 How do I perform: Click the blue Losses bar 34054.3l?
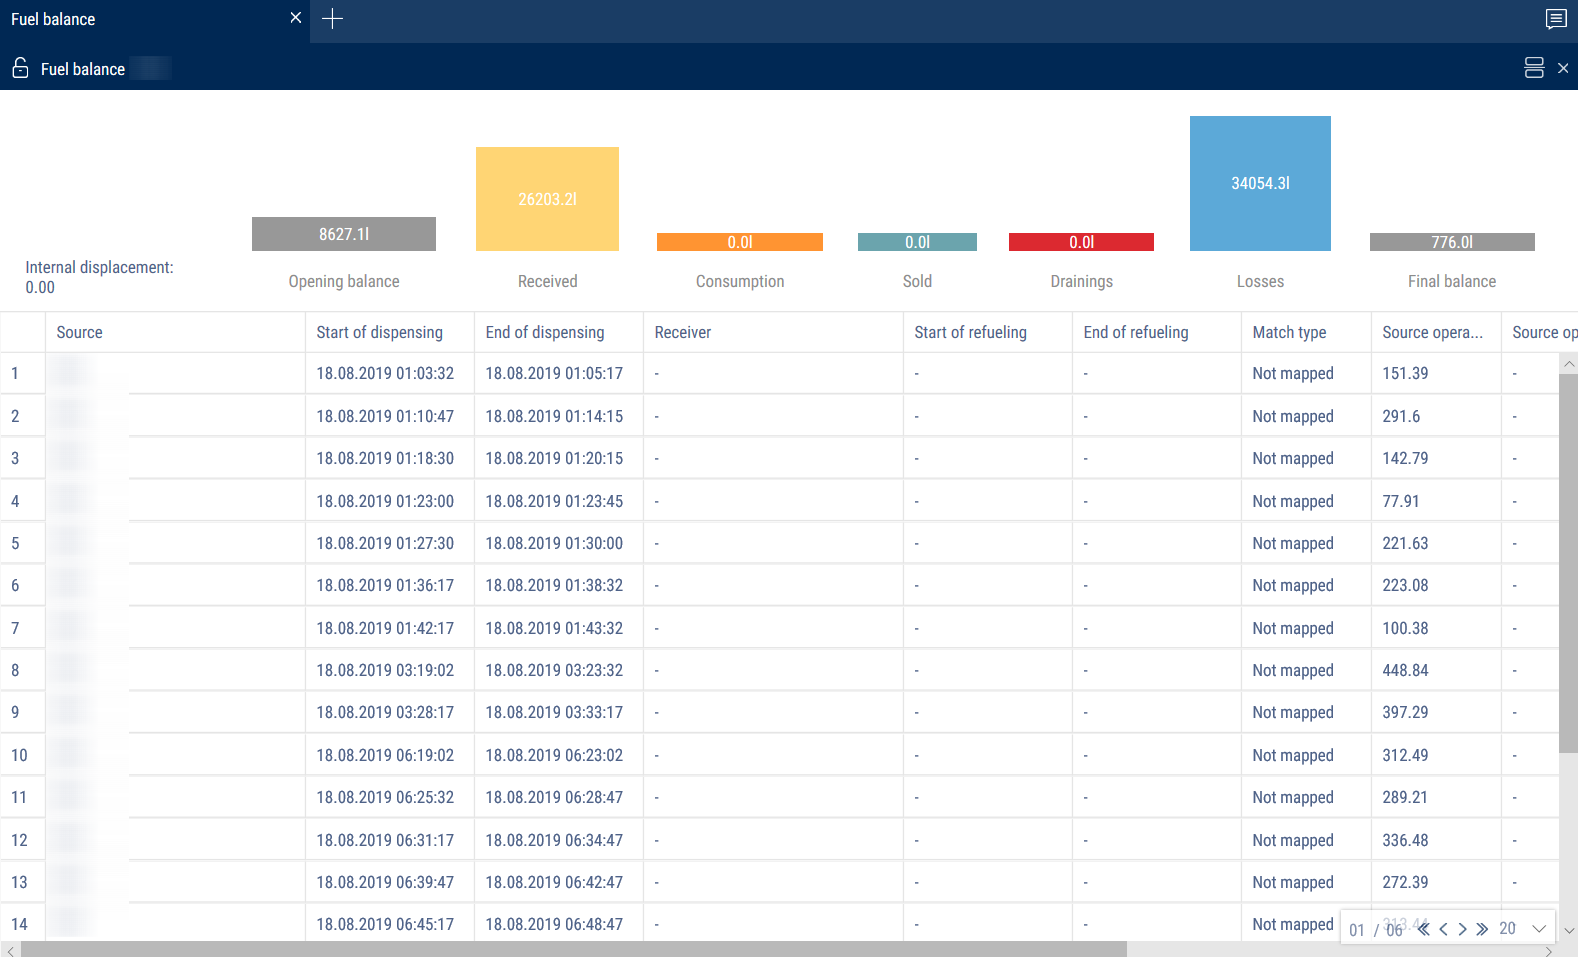[x=1260, y=183]
